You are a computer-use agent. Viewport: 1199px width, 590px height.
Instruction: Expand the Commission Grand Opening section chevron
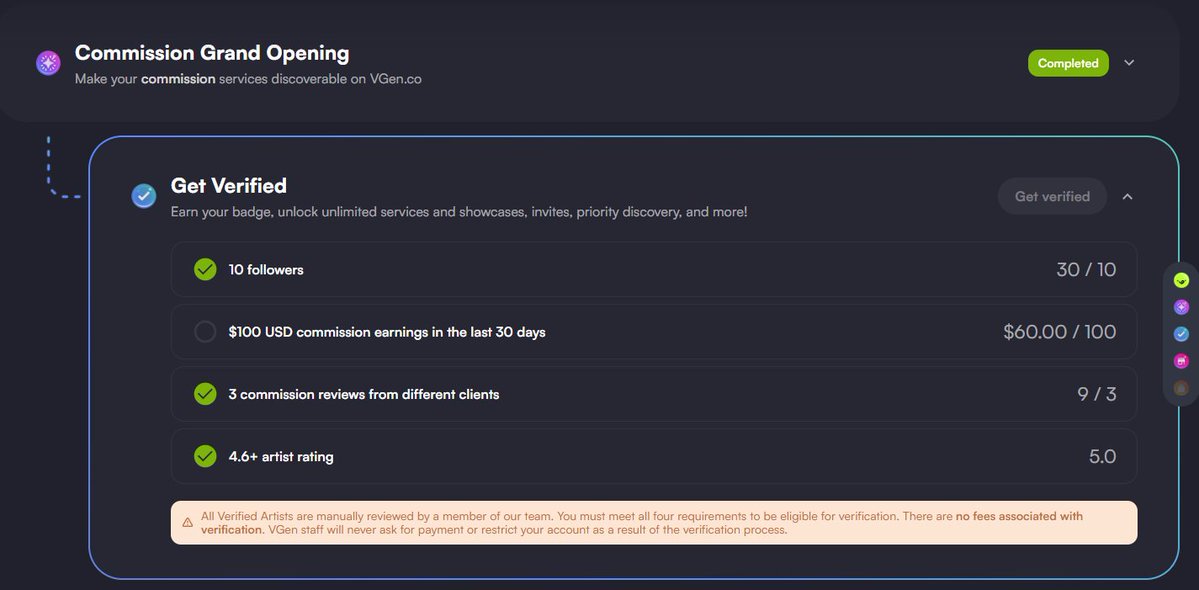pos(1129,63)
